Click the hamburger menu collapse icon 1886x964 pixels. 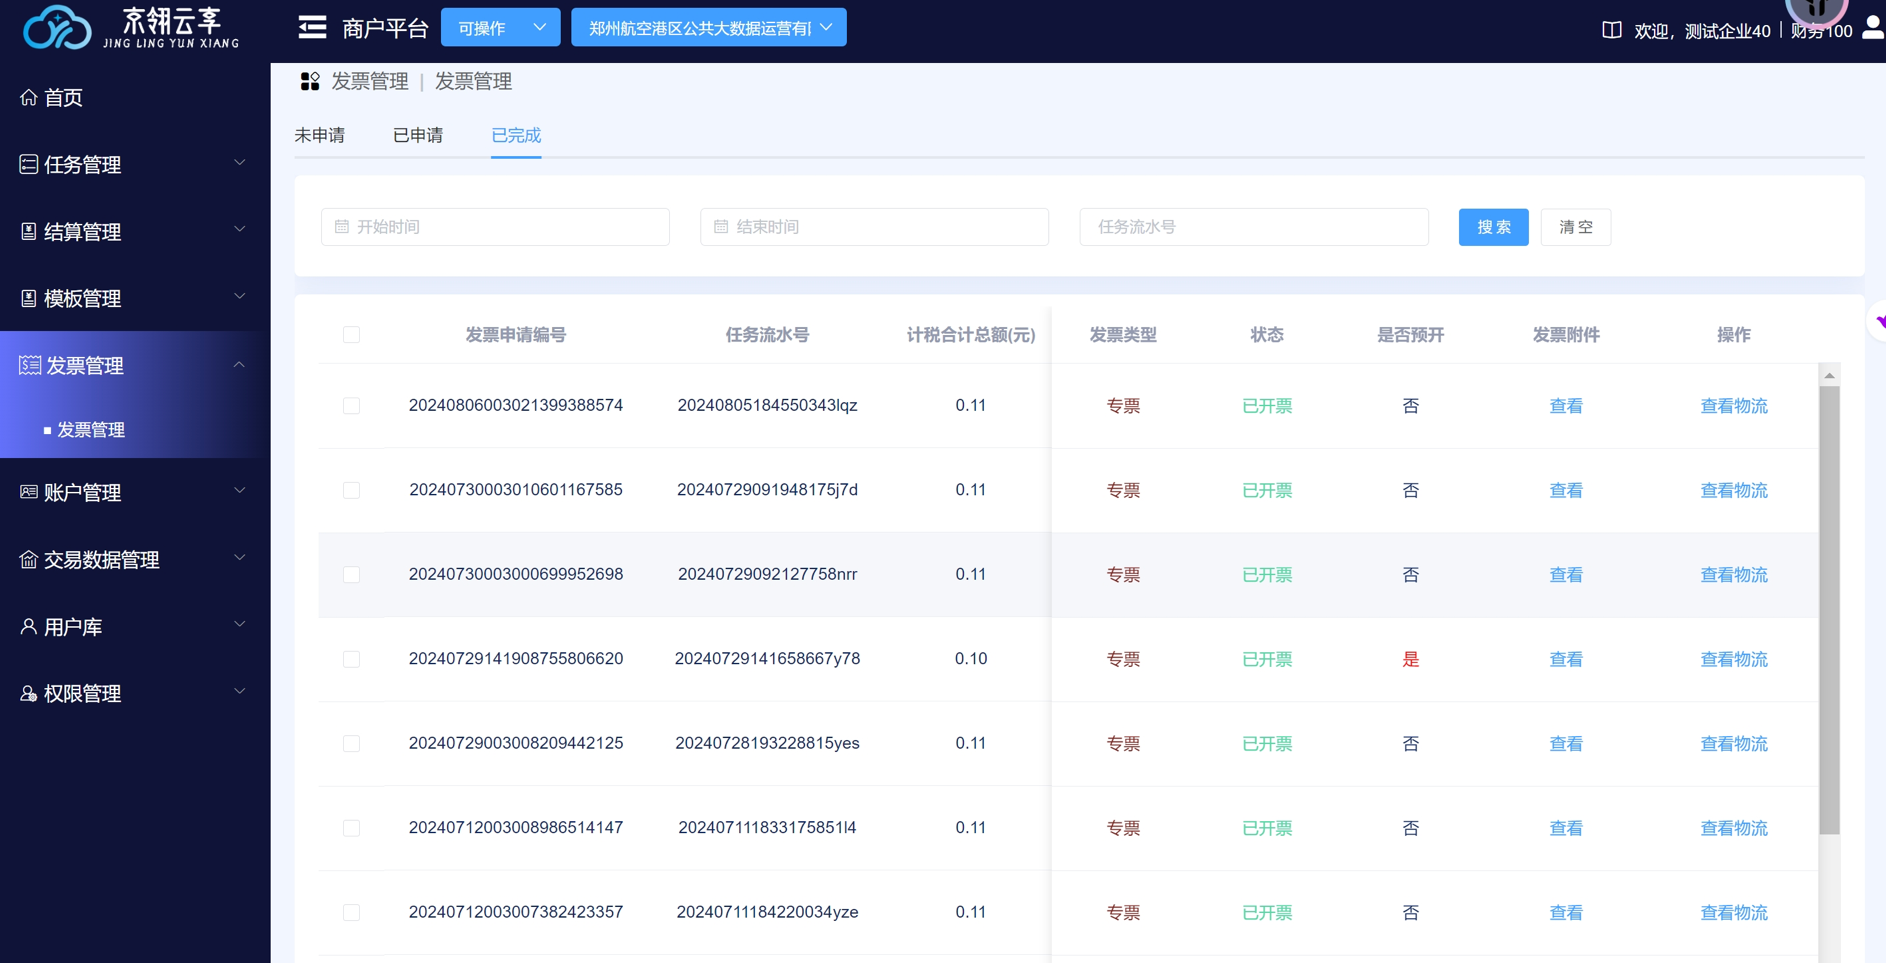coord(312,28)
